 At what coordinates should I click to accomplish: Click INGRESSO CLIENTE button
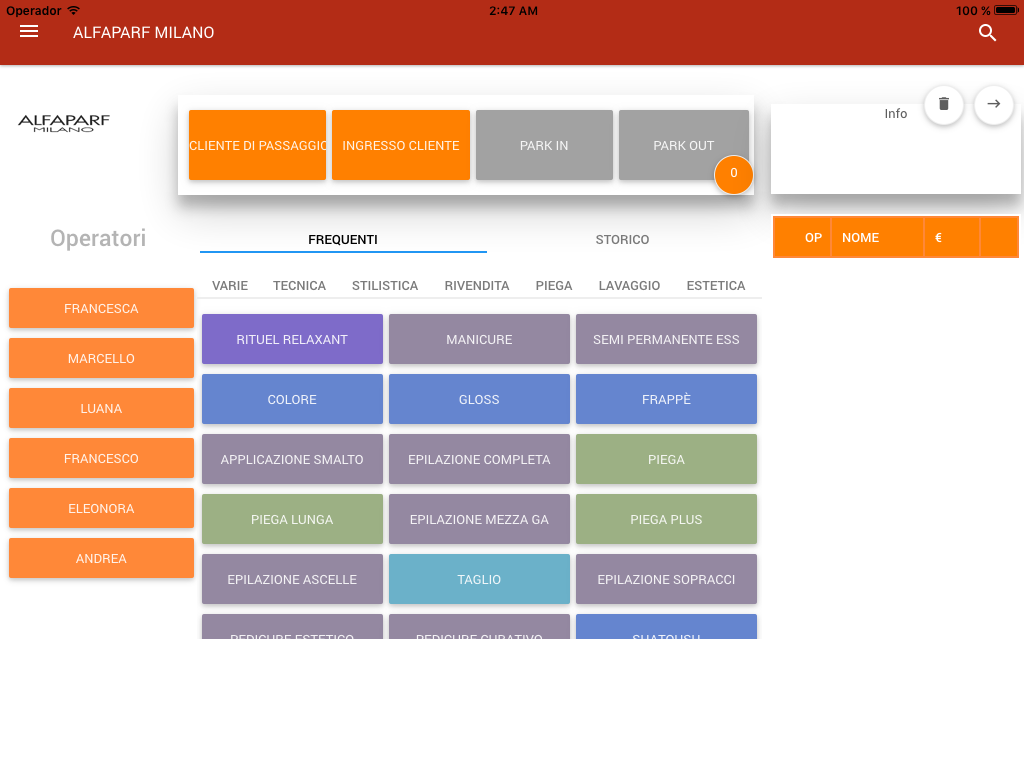coord(401,145)
